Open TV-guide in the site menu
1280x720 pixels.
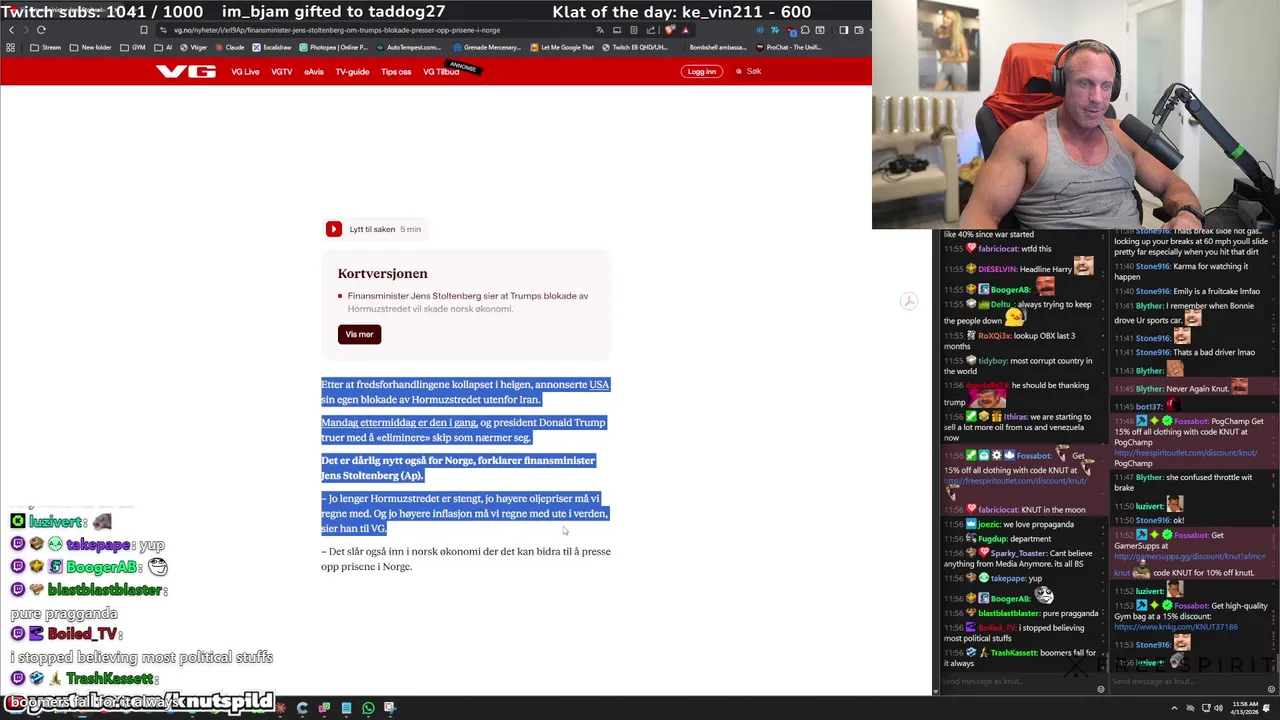point(352,72)
